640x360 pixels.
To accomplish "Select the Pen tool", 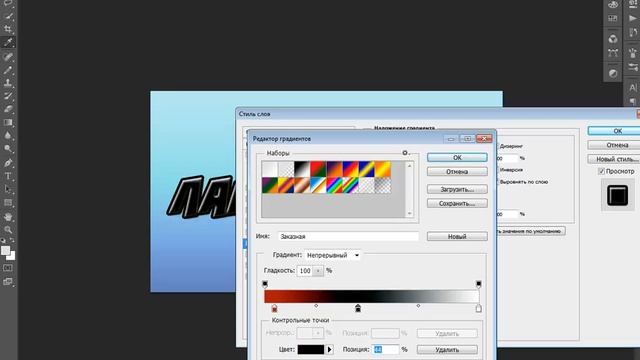I will tap(8, 163).
